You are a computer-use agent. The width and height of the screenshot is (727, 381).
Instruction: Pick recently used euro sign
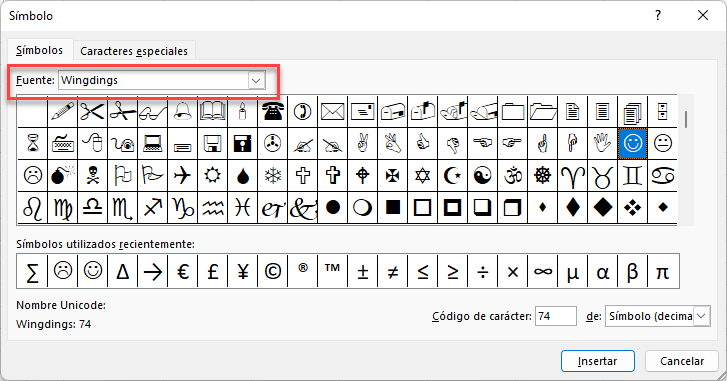tap(183, 271)
